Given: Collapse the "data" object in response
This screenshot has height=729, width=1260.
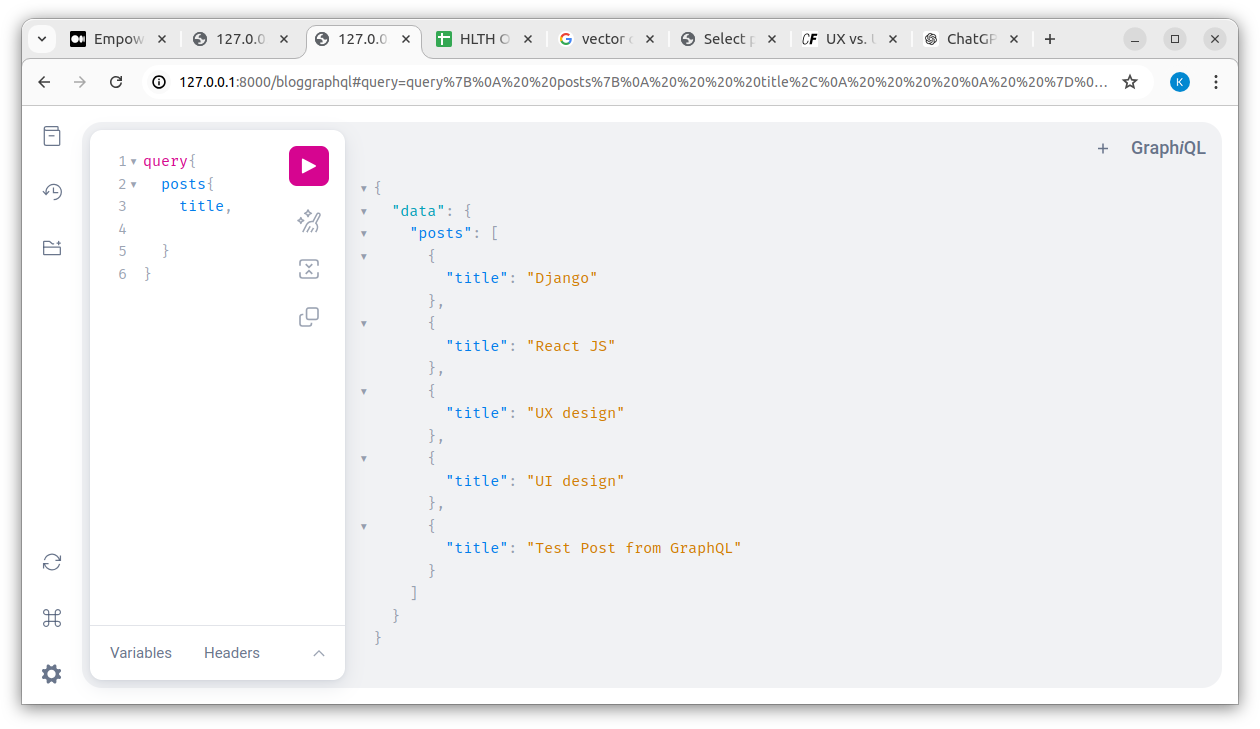Looking at the screenshot, I should tap(364, 211).
